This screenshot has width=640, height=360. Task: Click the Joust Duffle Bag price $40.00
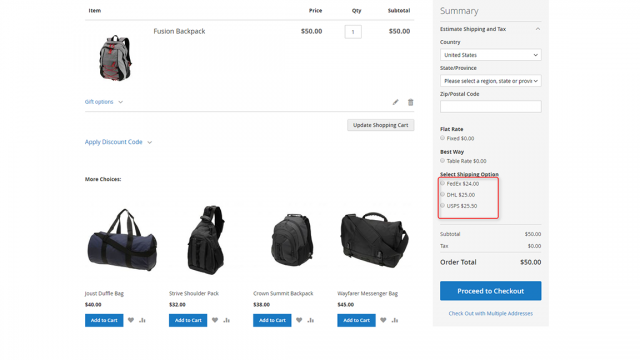(x=93, y=304)
